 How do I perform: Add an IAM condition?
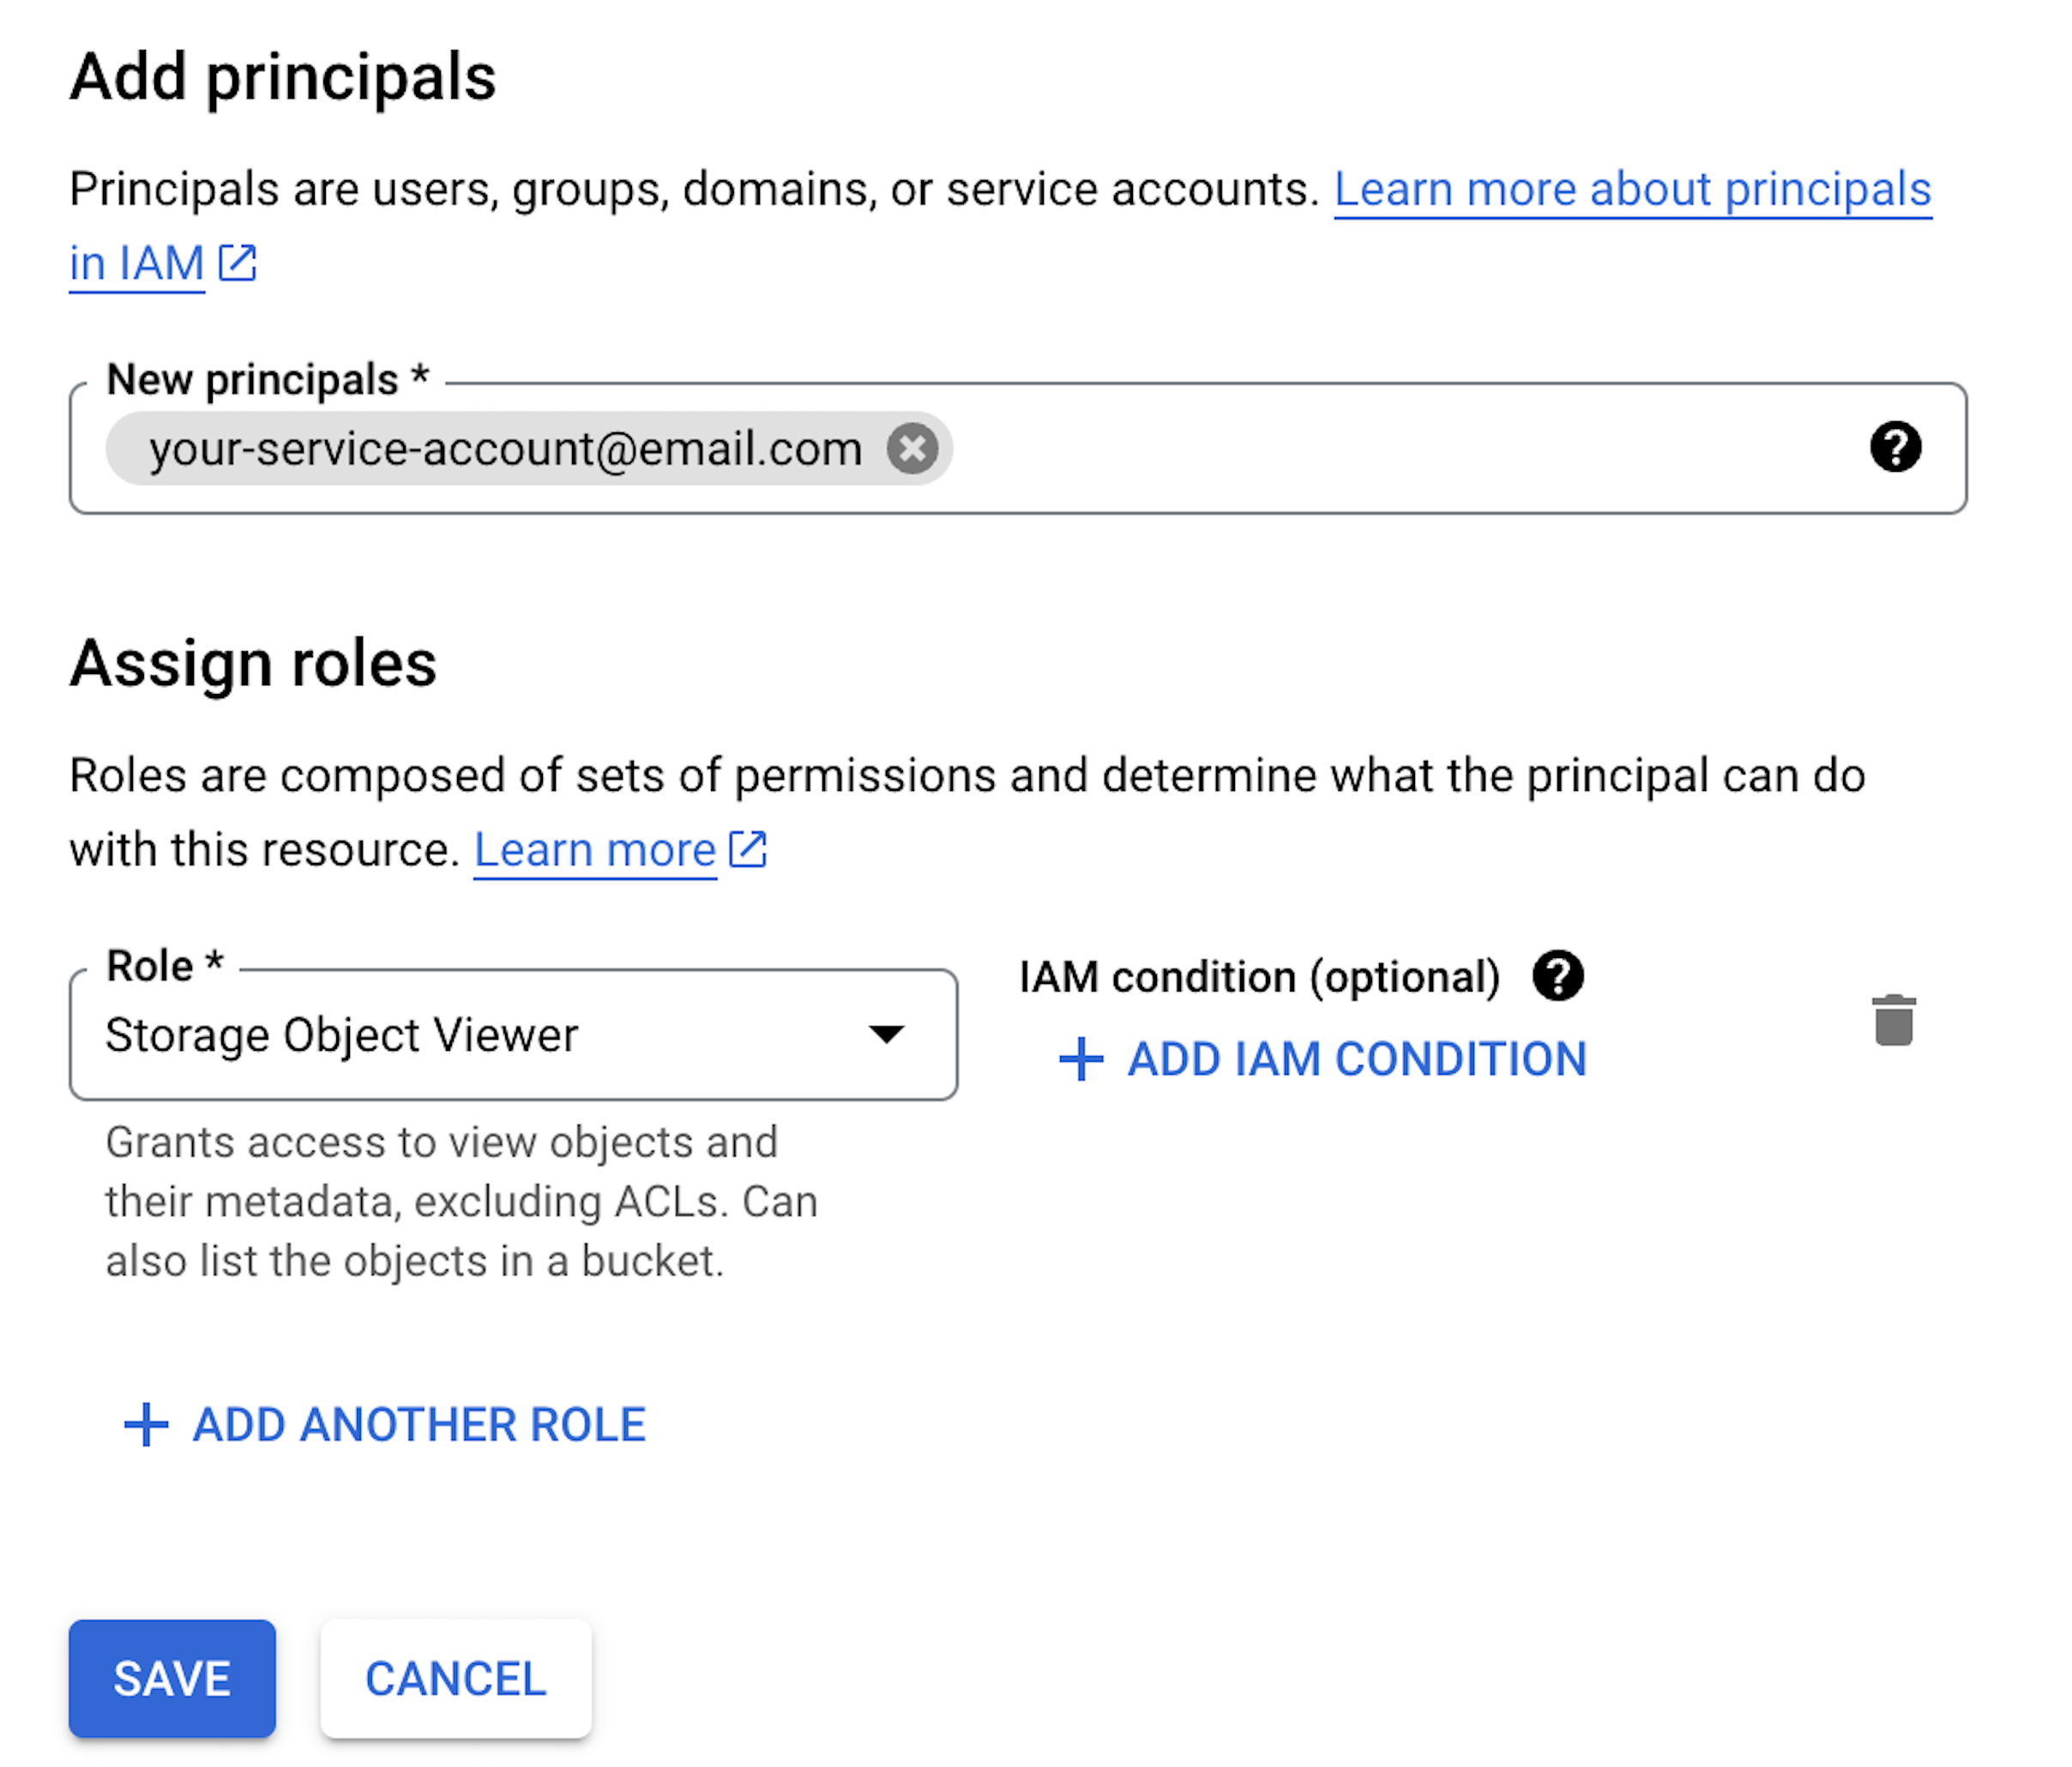(x=1323, y=1059)
